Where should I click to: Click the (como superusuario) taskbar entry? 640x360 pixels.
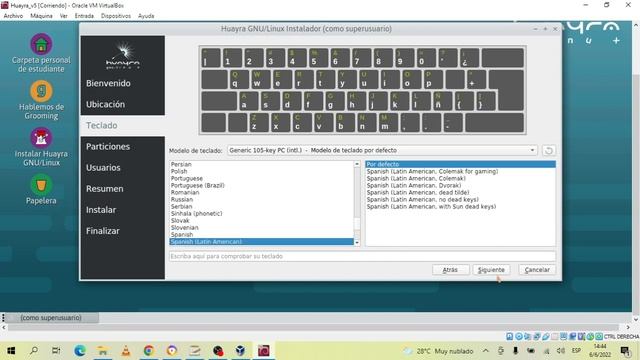click(x=51, y=318)
